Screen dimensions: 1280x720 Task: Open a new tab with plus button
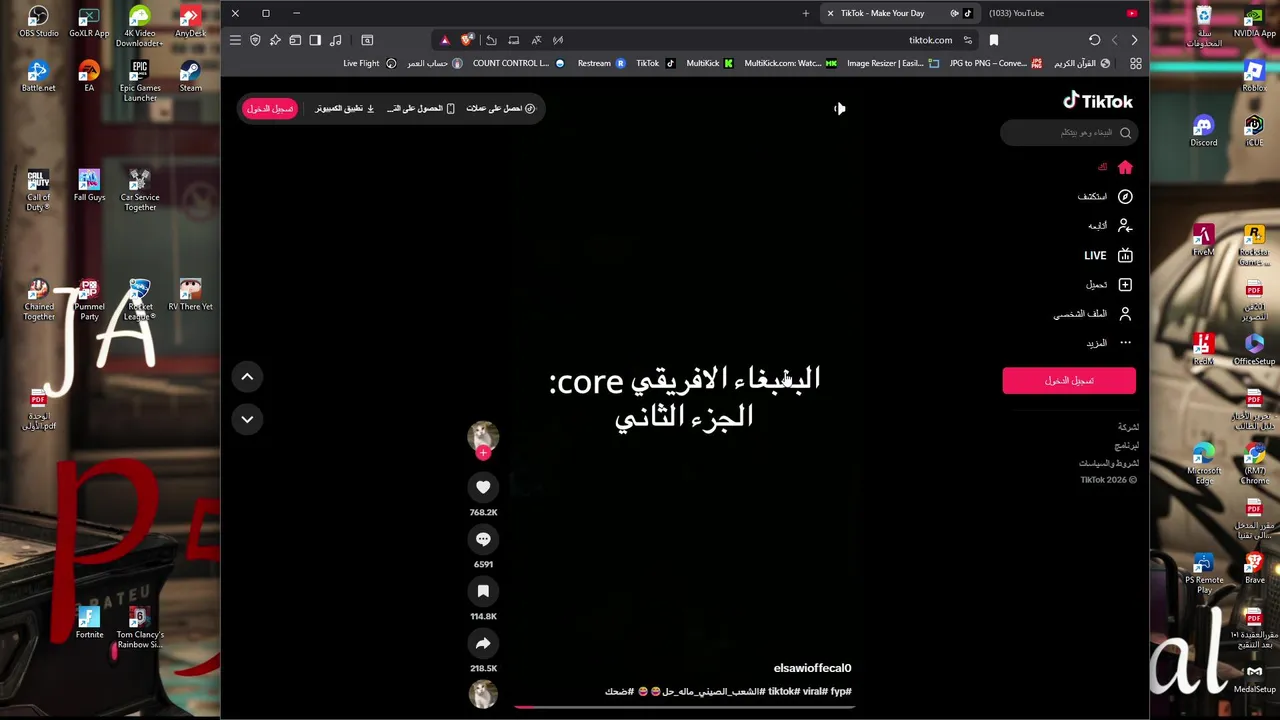tap(805, 13)
